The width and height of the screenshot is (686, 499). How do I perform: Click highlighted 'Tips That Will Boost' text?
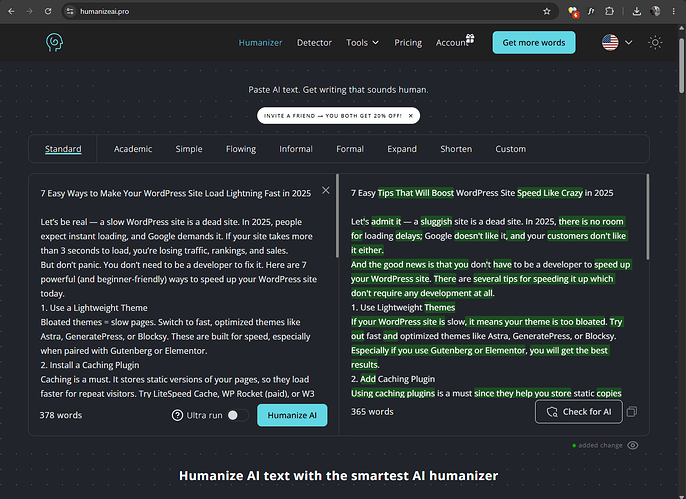(x=416, y=193)
